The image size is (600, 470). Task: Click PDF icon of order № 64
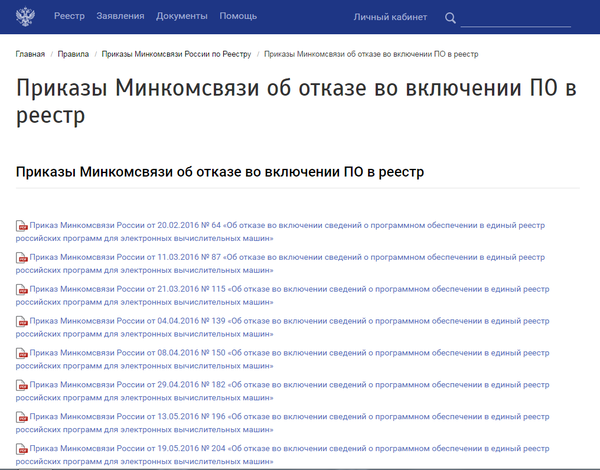coord(22,226)
